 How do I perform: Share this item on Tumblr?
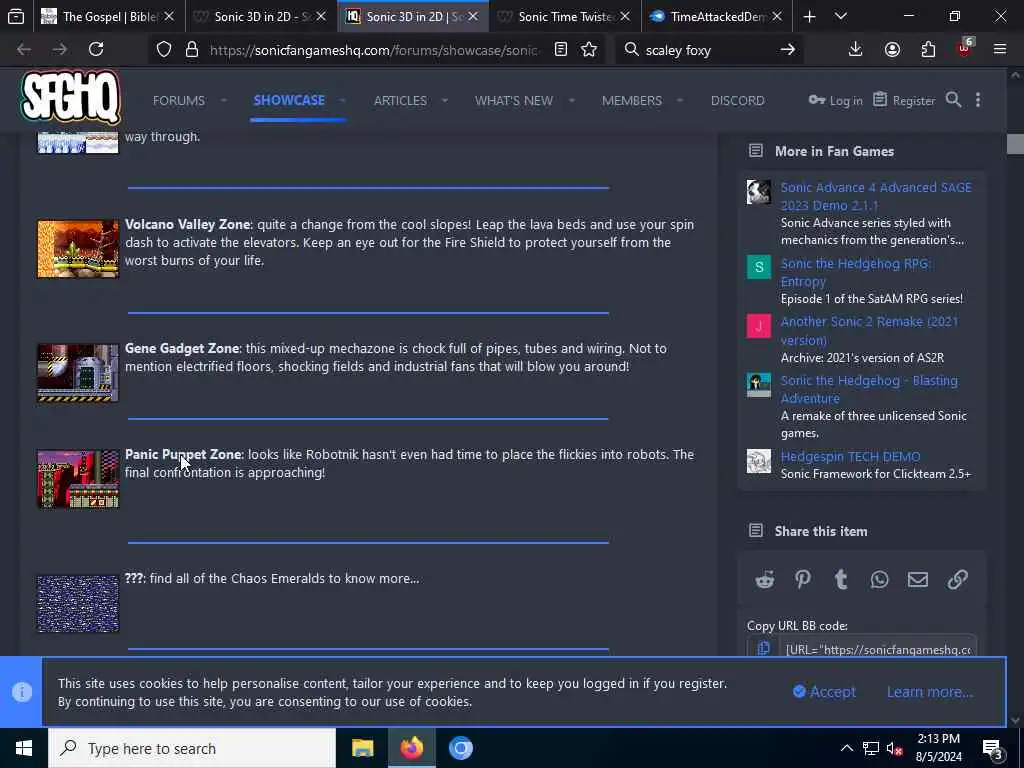coord(841,579)
